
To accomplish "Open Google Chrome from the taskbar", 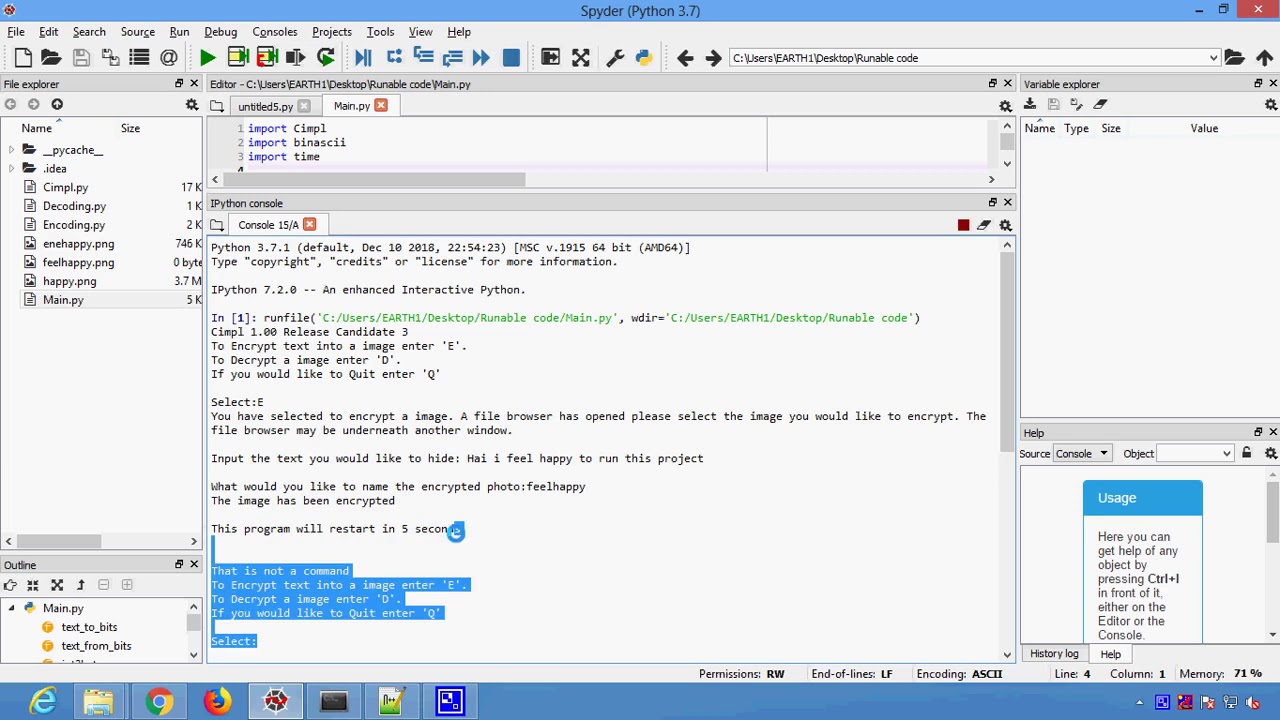I will tap(159, 701).
